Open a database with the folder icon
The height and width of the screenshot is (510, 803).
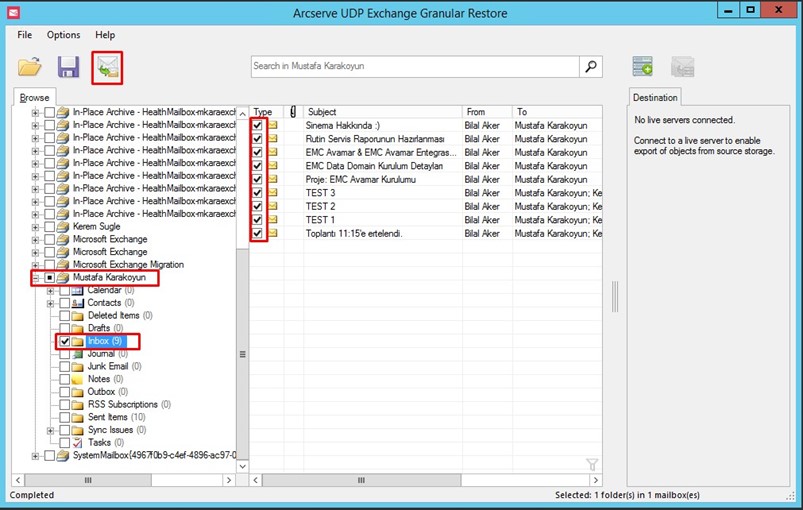pyautogui.click(x=30, y=67)
